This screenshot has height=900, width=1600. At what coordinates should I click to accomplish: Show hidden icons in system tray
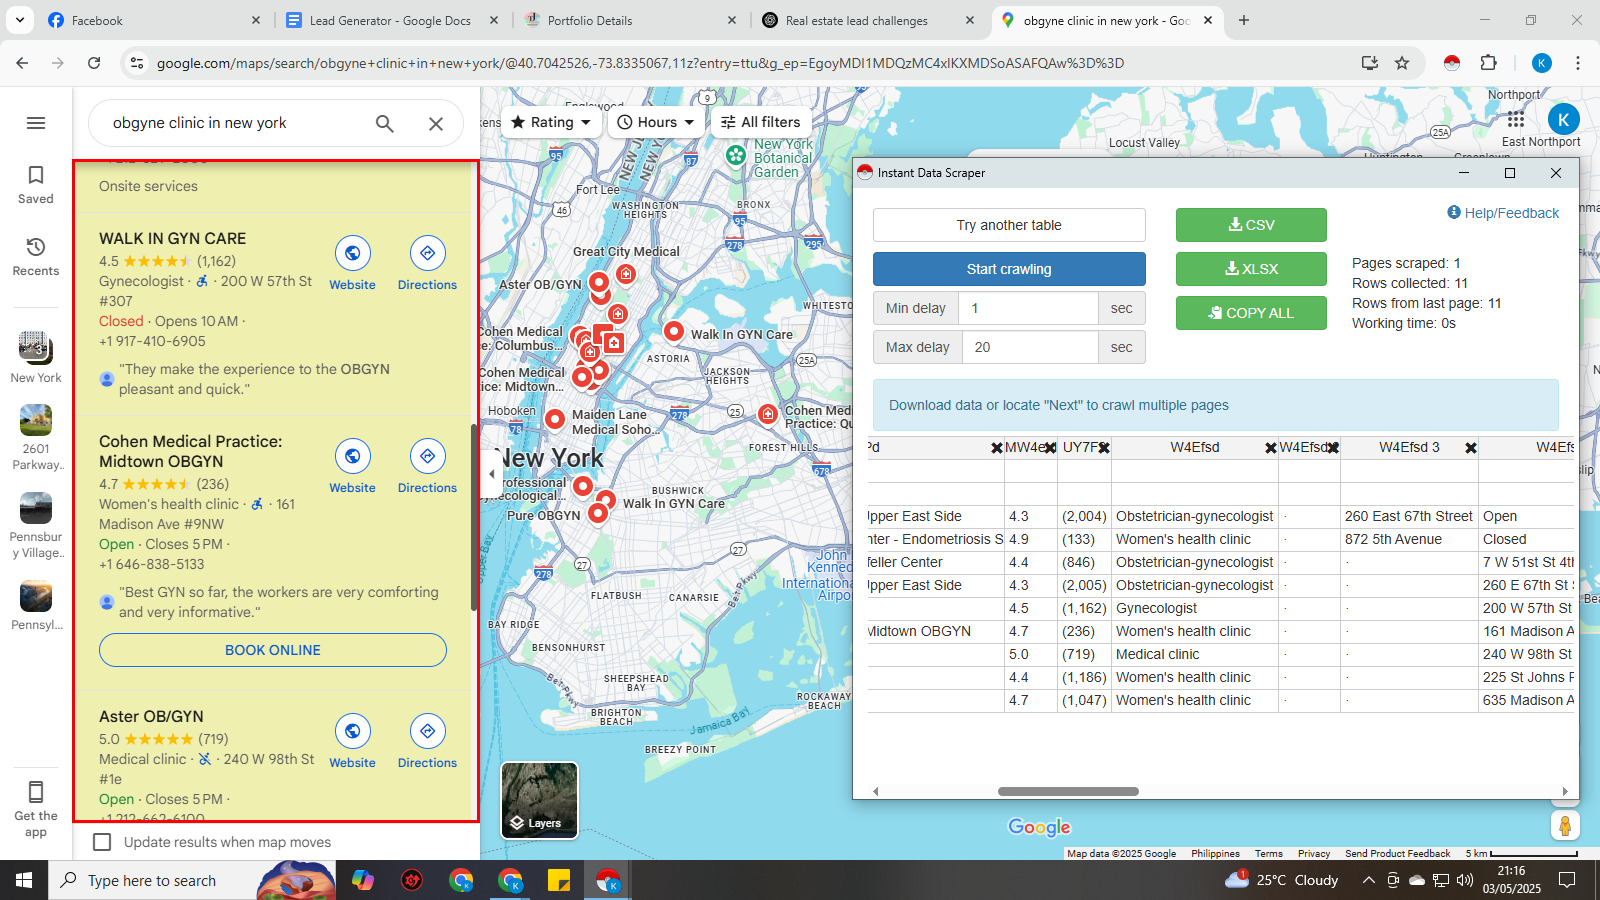pos(1368,880)
